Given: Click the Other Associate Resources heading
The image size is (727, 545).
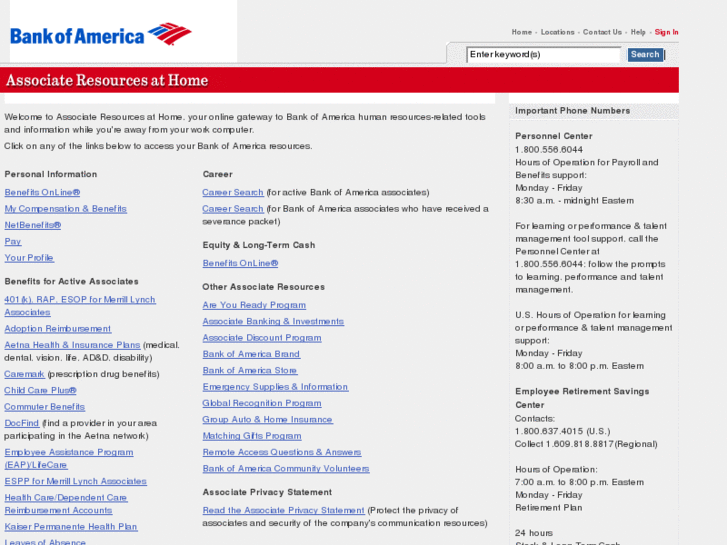Looking at the screenshot, I should (263, 287).
